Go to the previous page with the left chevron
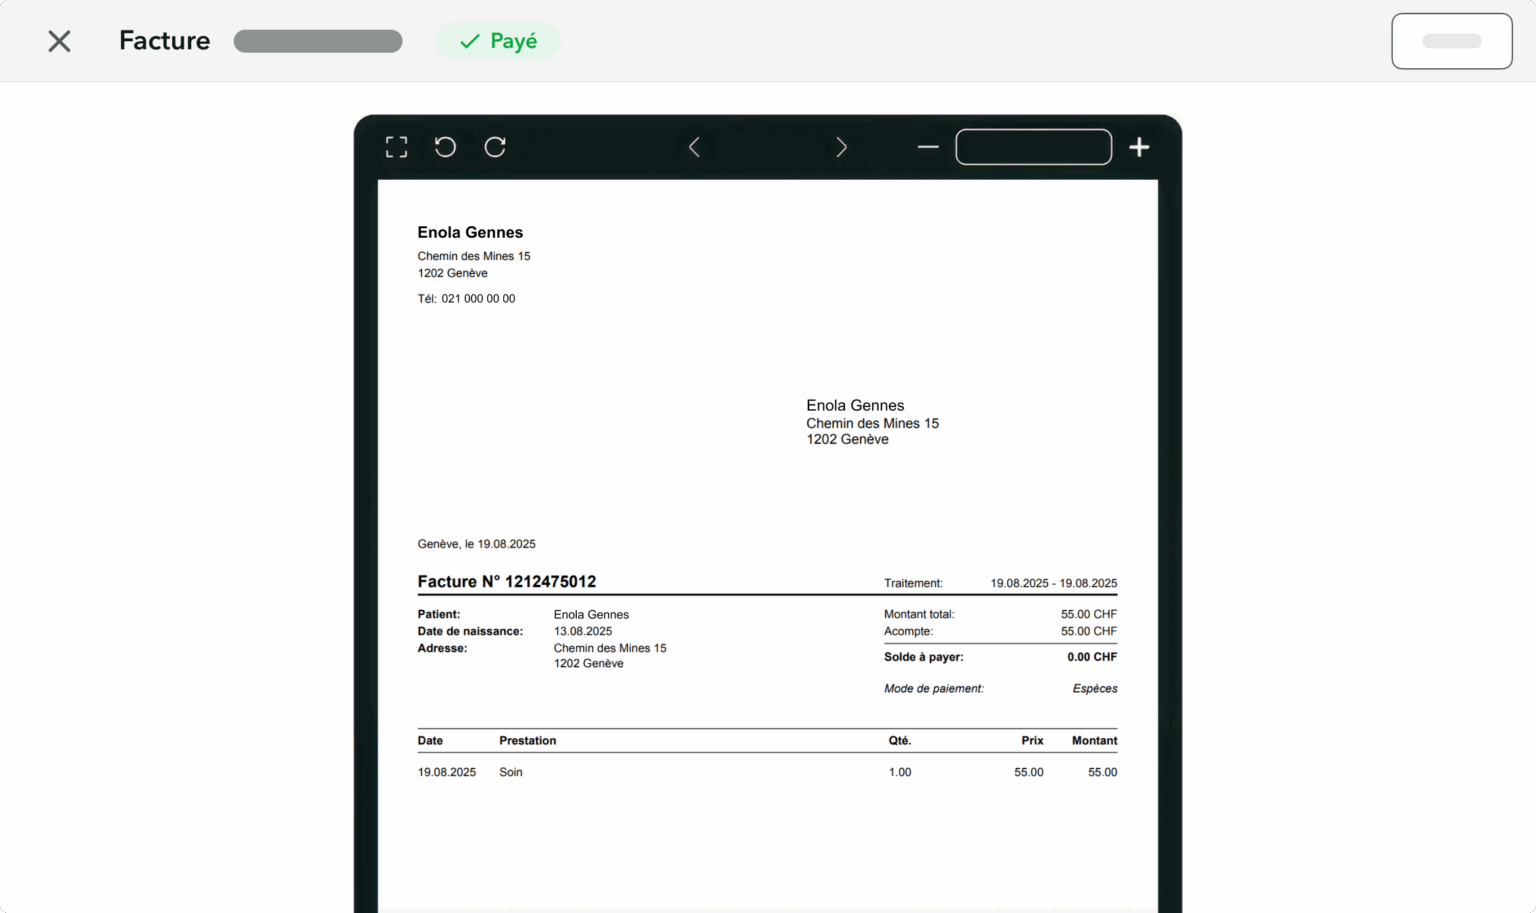Viewport: 1536px width, 913px height. pyautogui.click(x=695, y=147)
